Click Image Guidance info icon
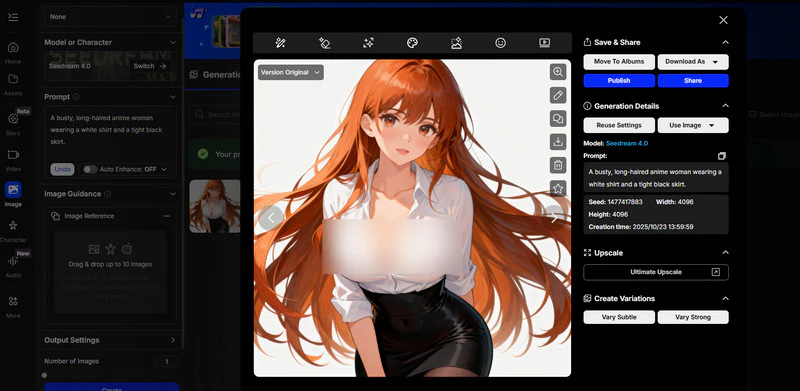Screen dimensions: 800x391 tap(107, 194)
